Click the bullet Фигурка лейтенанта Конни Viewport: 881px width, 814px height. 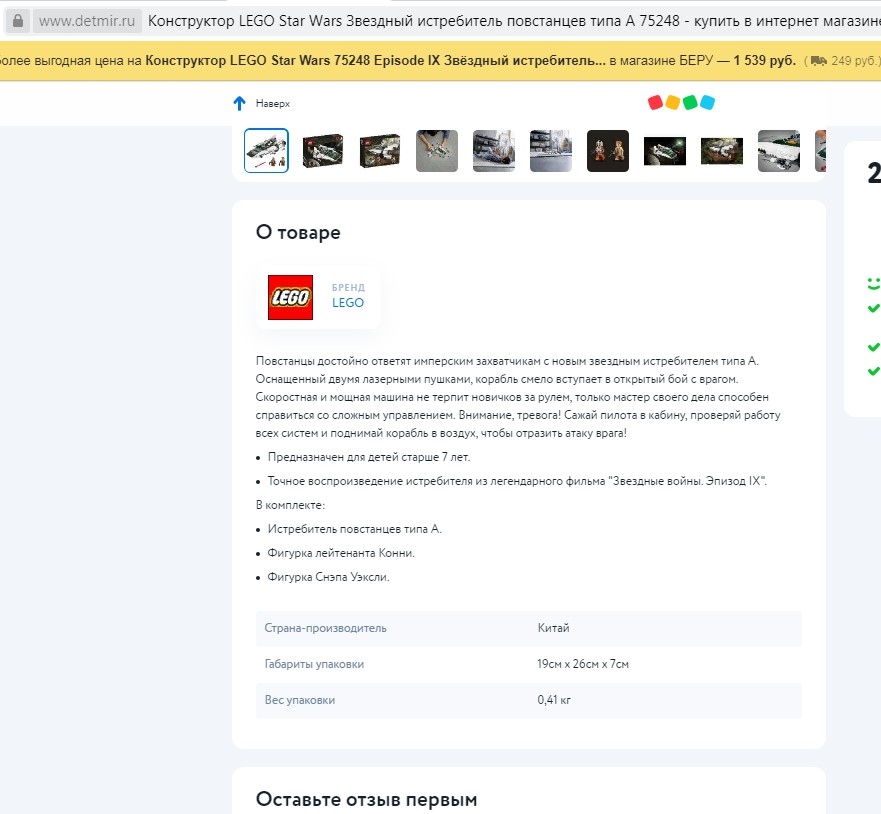pyautogui.click(x=341, y=553)
